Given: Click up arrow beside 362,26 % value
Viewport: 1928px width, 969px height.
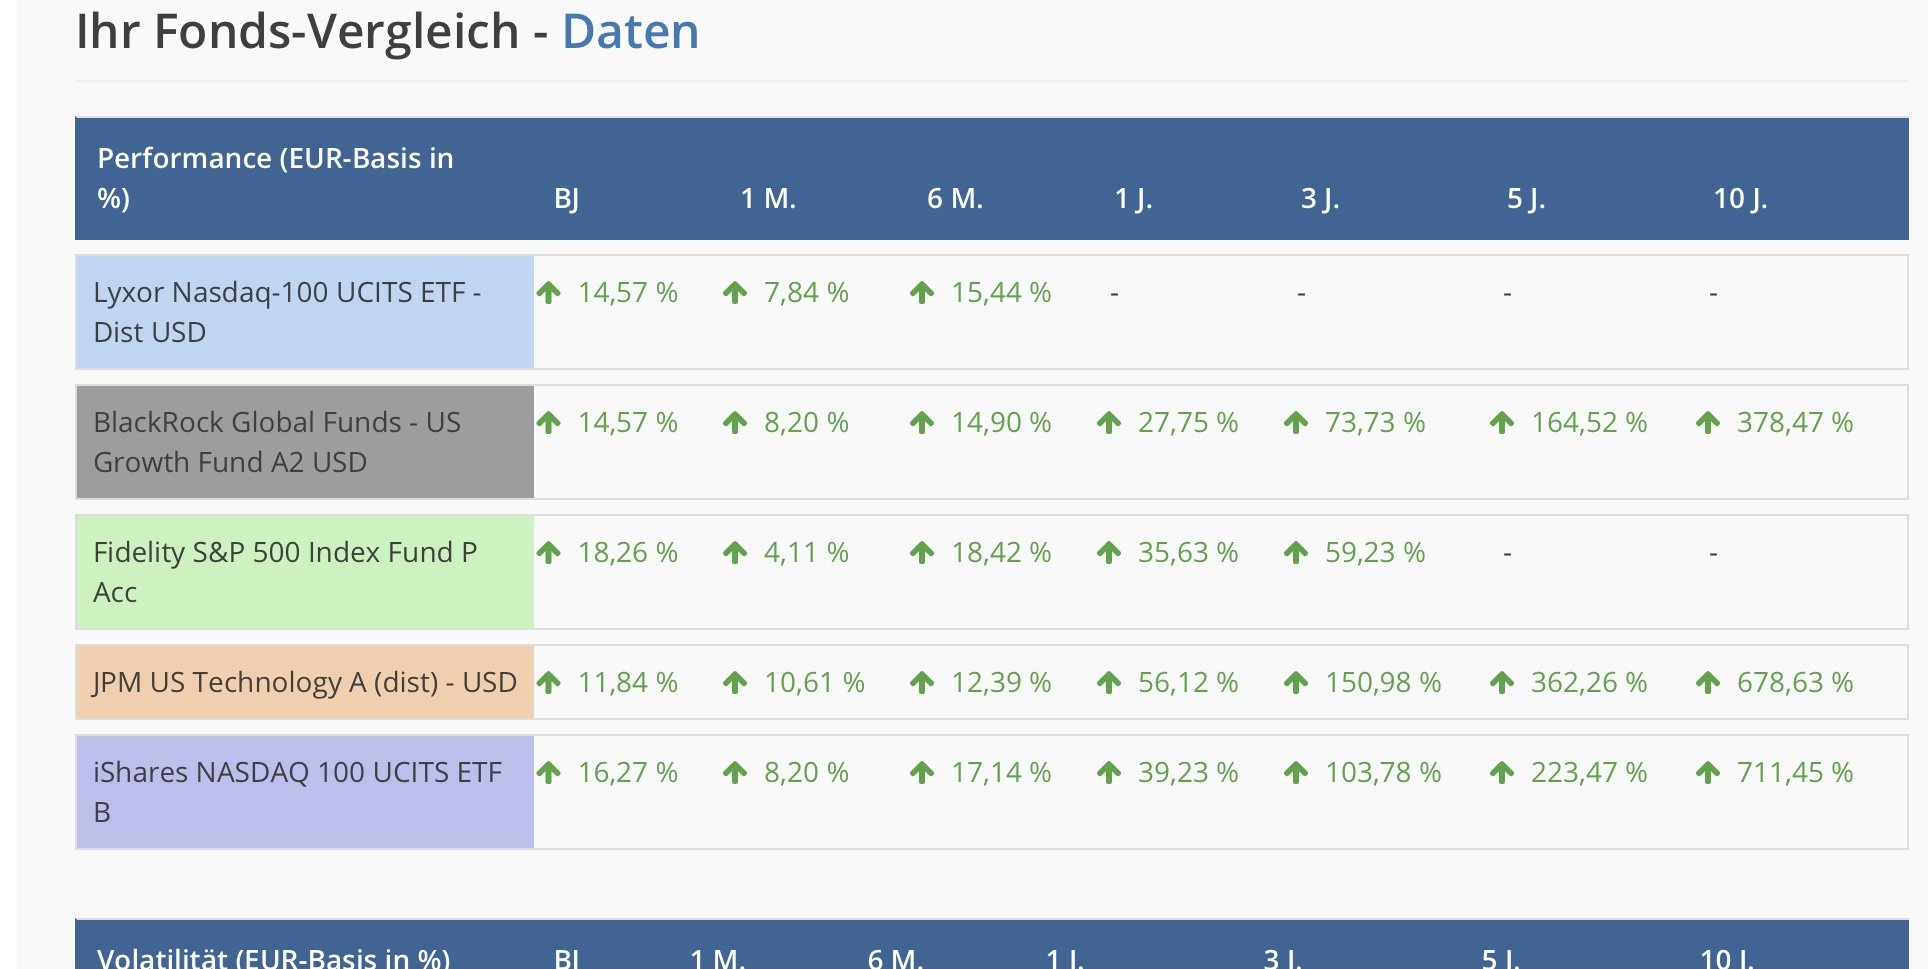Looking at the screenshot, I should [x=1502, y=683].
